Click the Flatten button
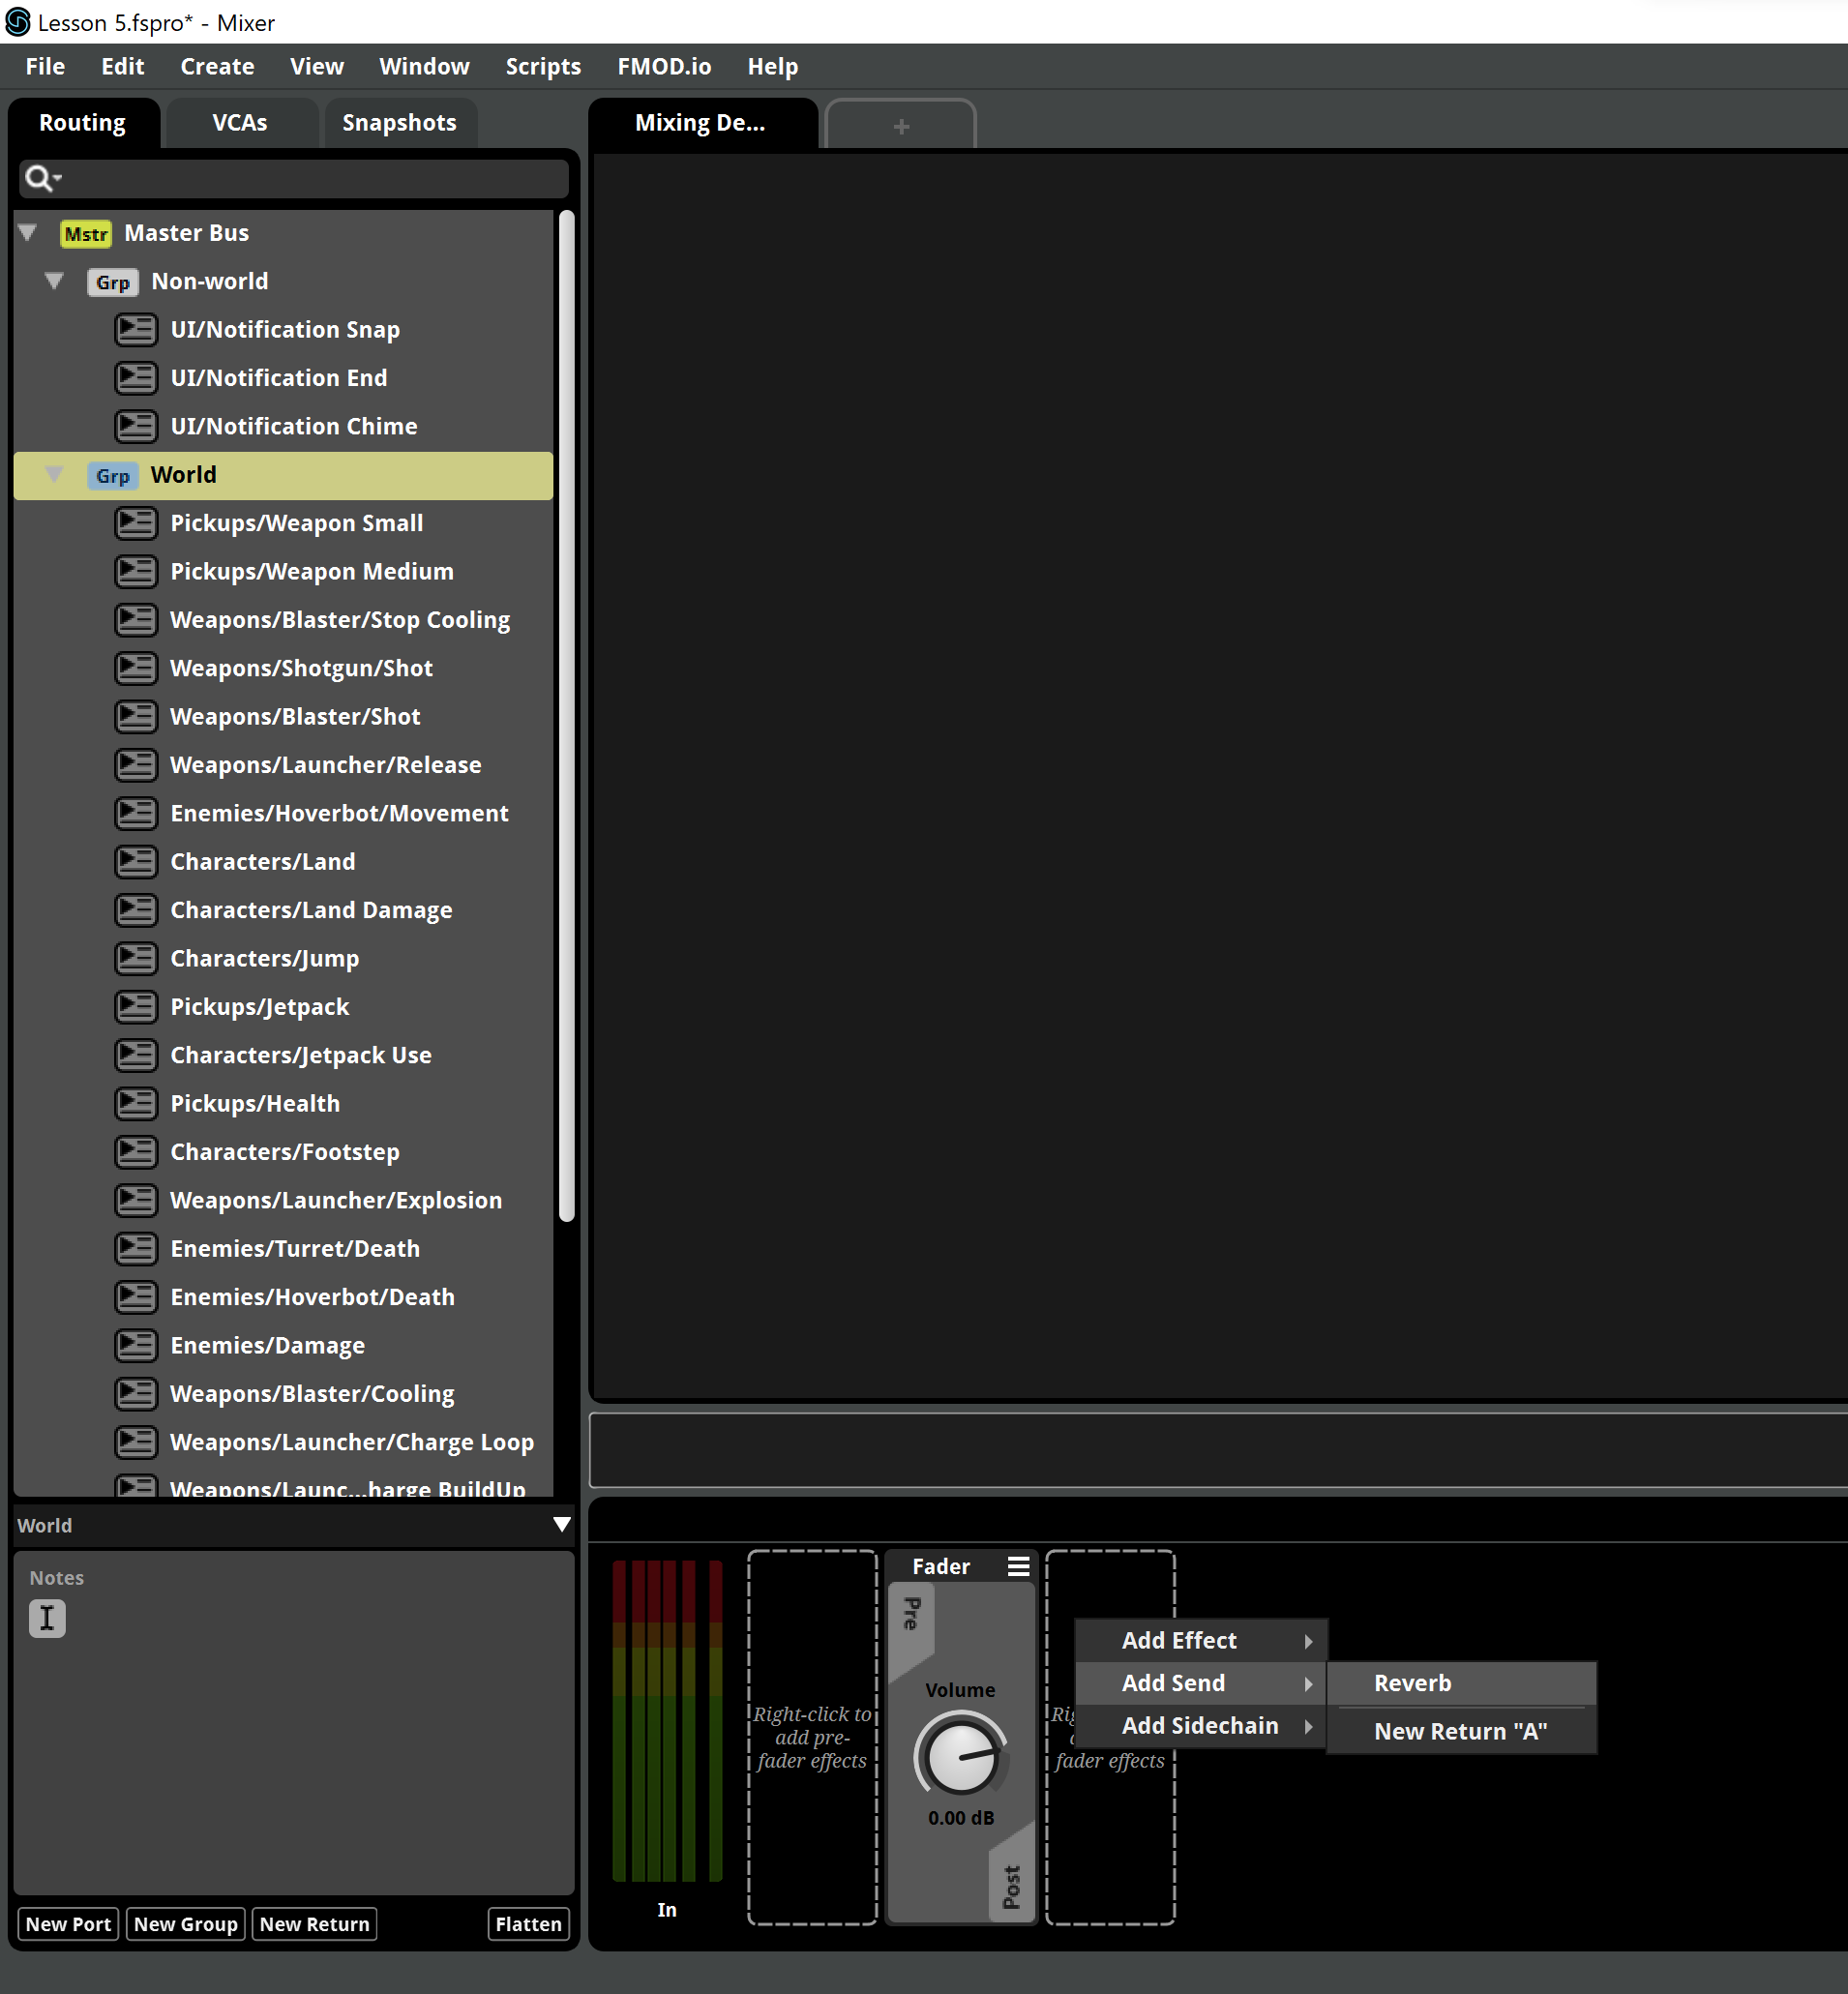The width and height of the screenshot is (1848, 1994). 529,1924
